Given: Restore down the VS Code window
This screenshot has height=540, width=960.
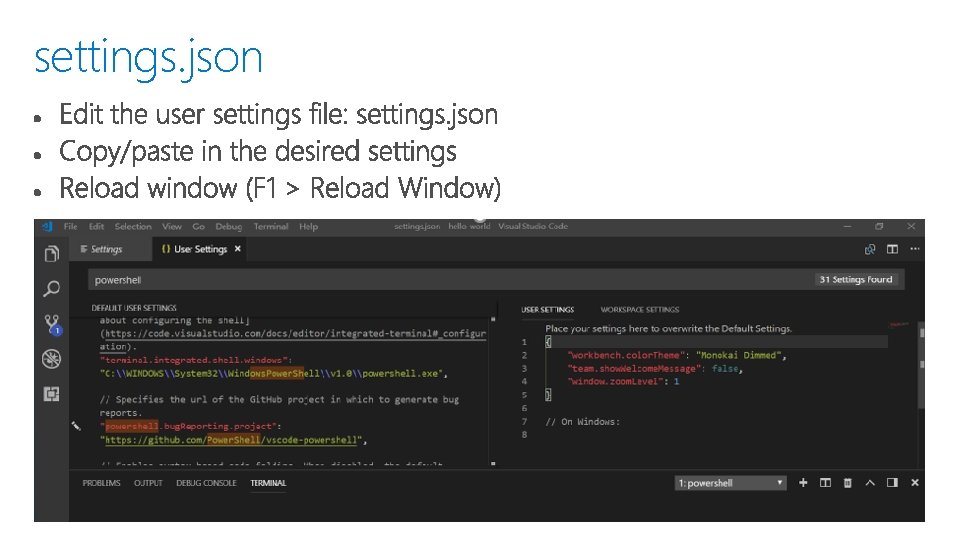Looking at the screenshot, I should point(879,227).
